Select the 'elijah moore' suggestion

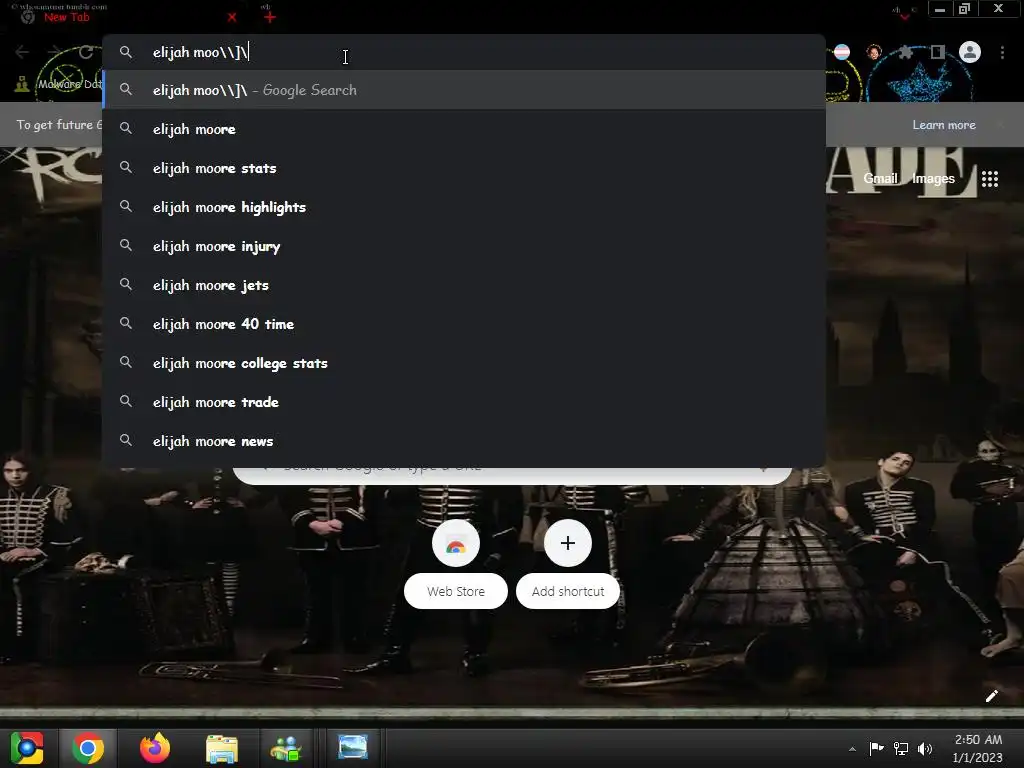(464, 129)
